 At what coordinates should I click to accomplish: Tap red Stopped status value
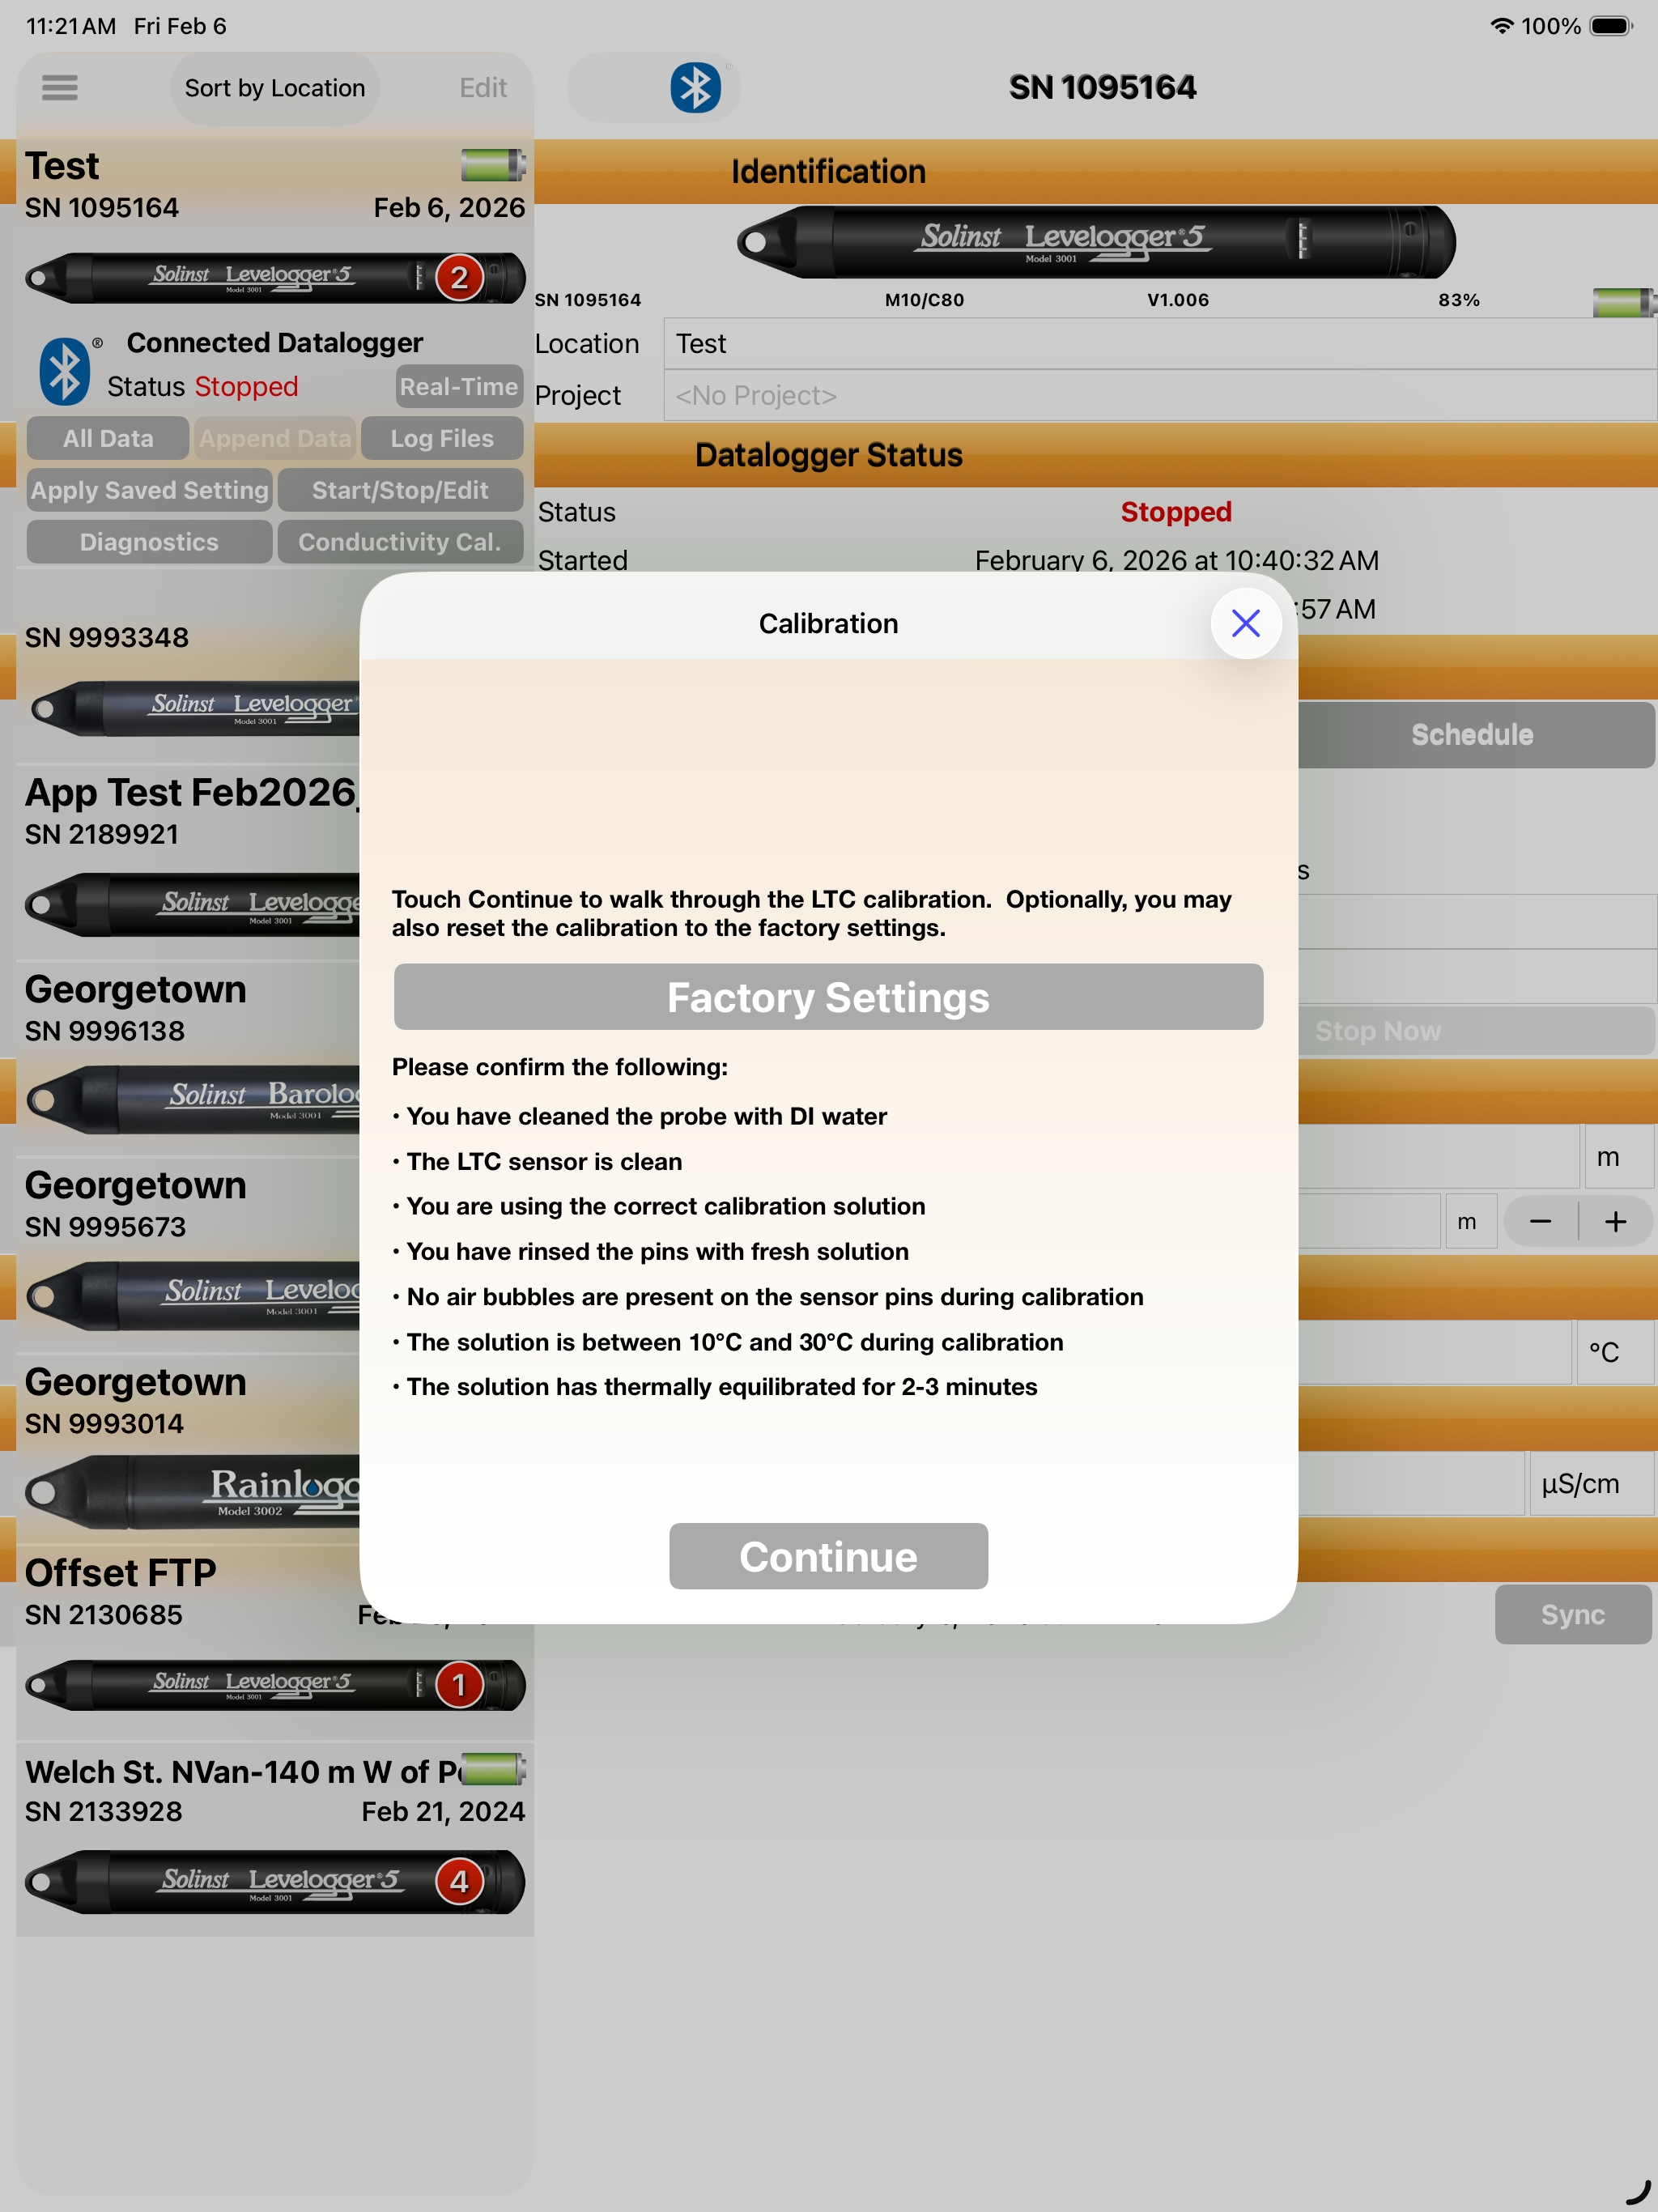point(1176,512)
